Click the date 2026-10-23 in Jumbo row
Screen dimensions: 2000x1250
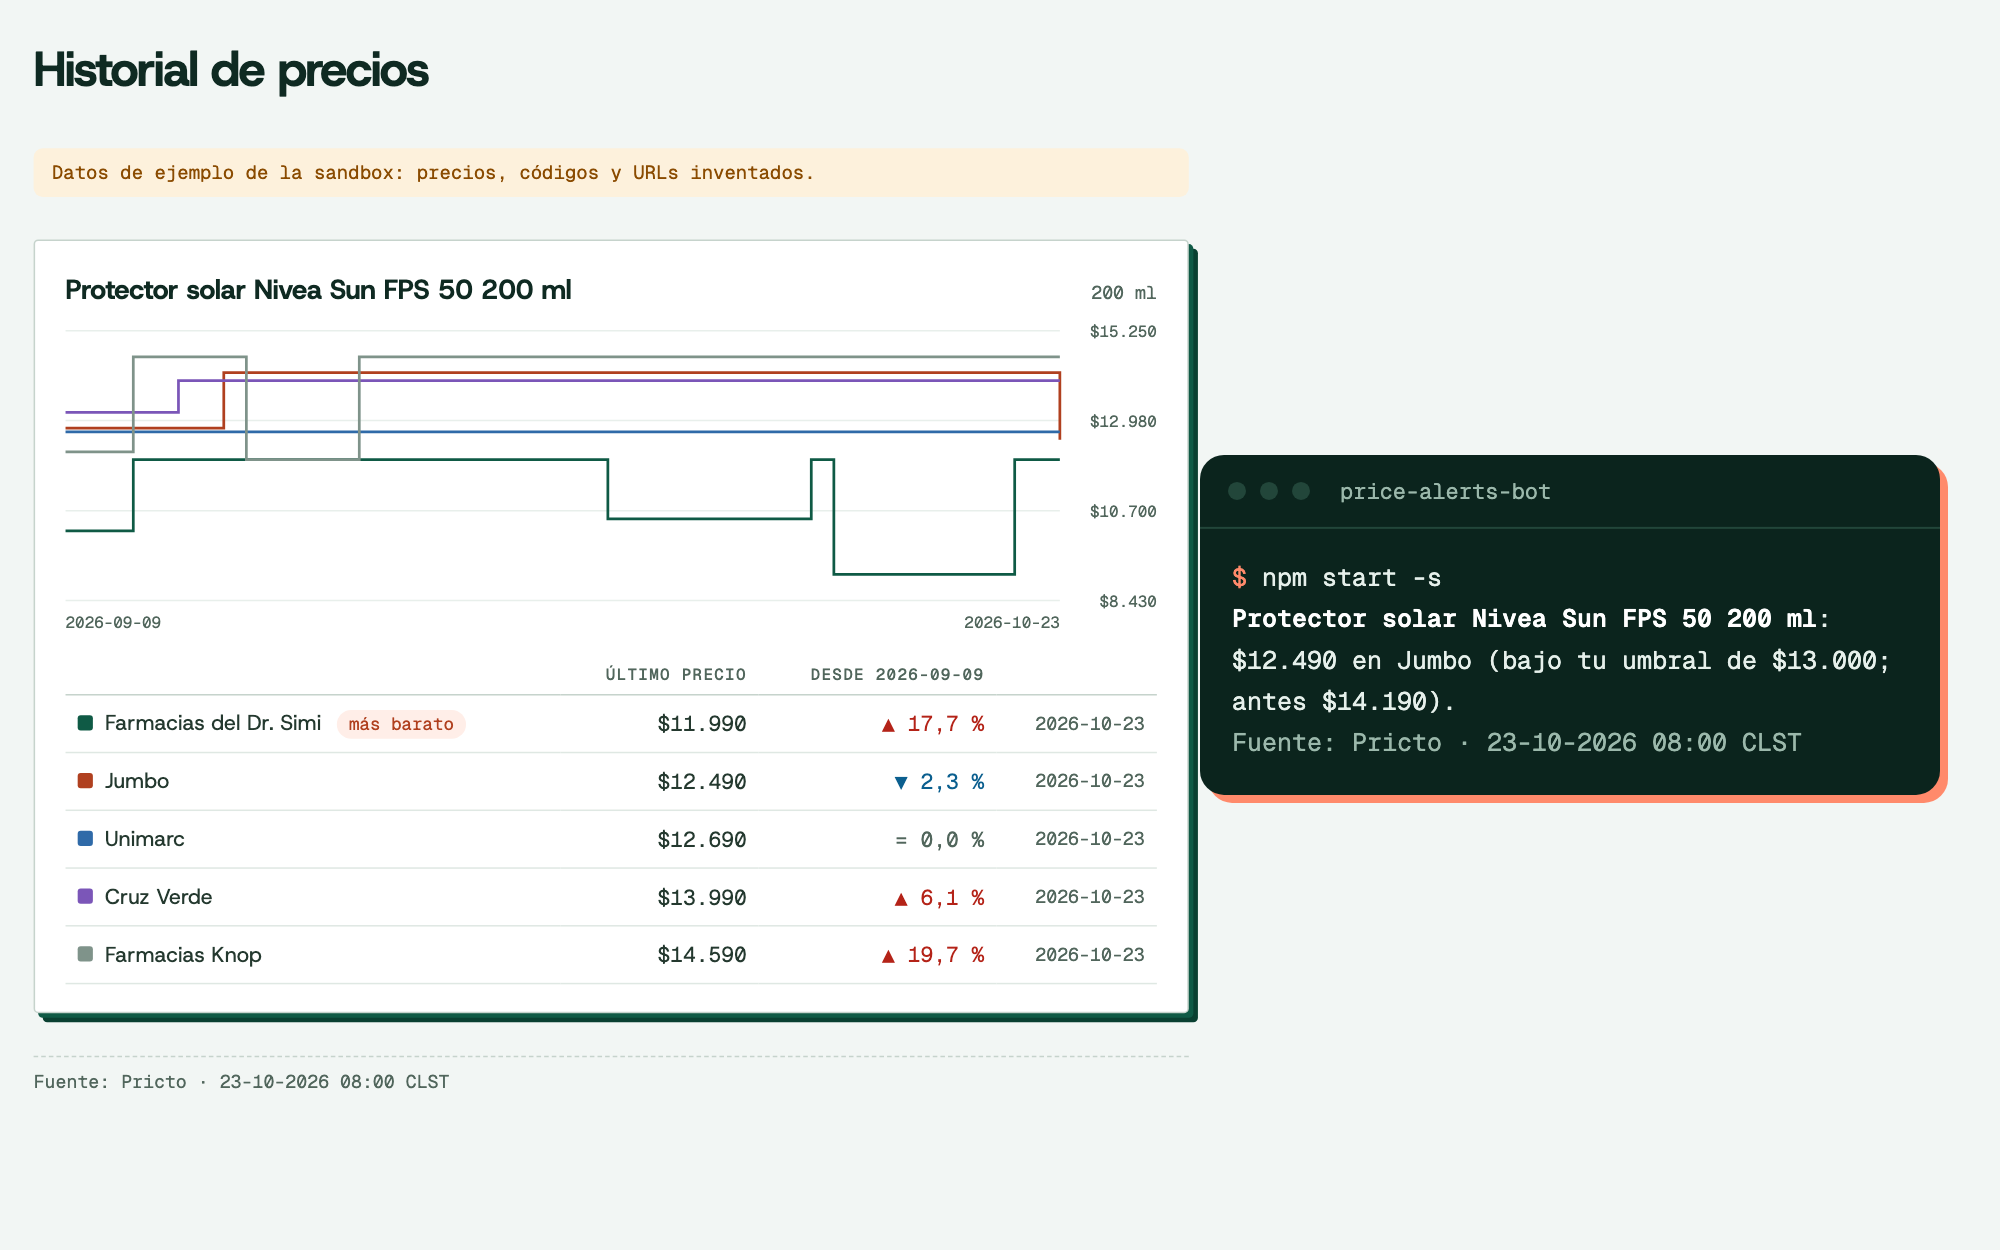coord(1090,781)
